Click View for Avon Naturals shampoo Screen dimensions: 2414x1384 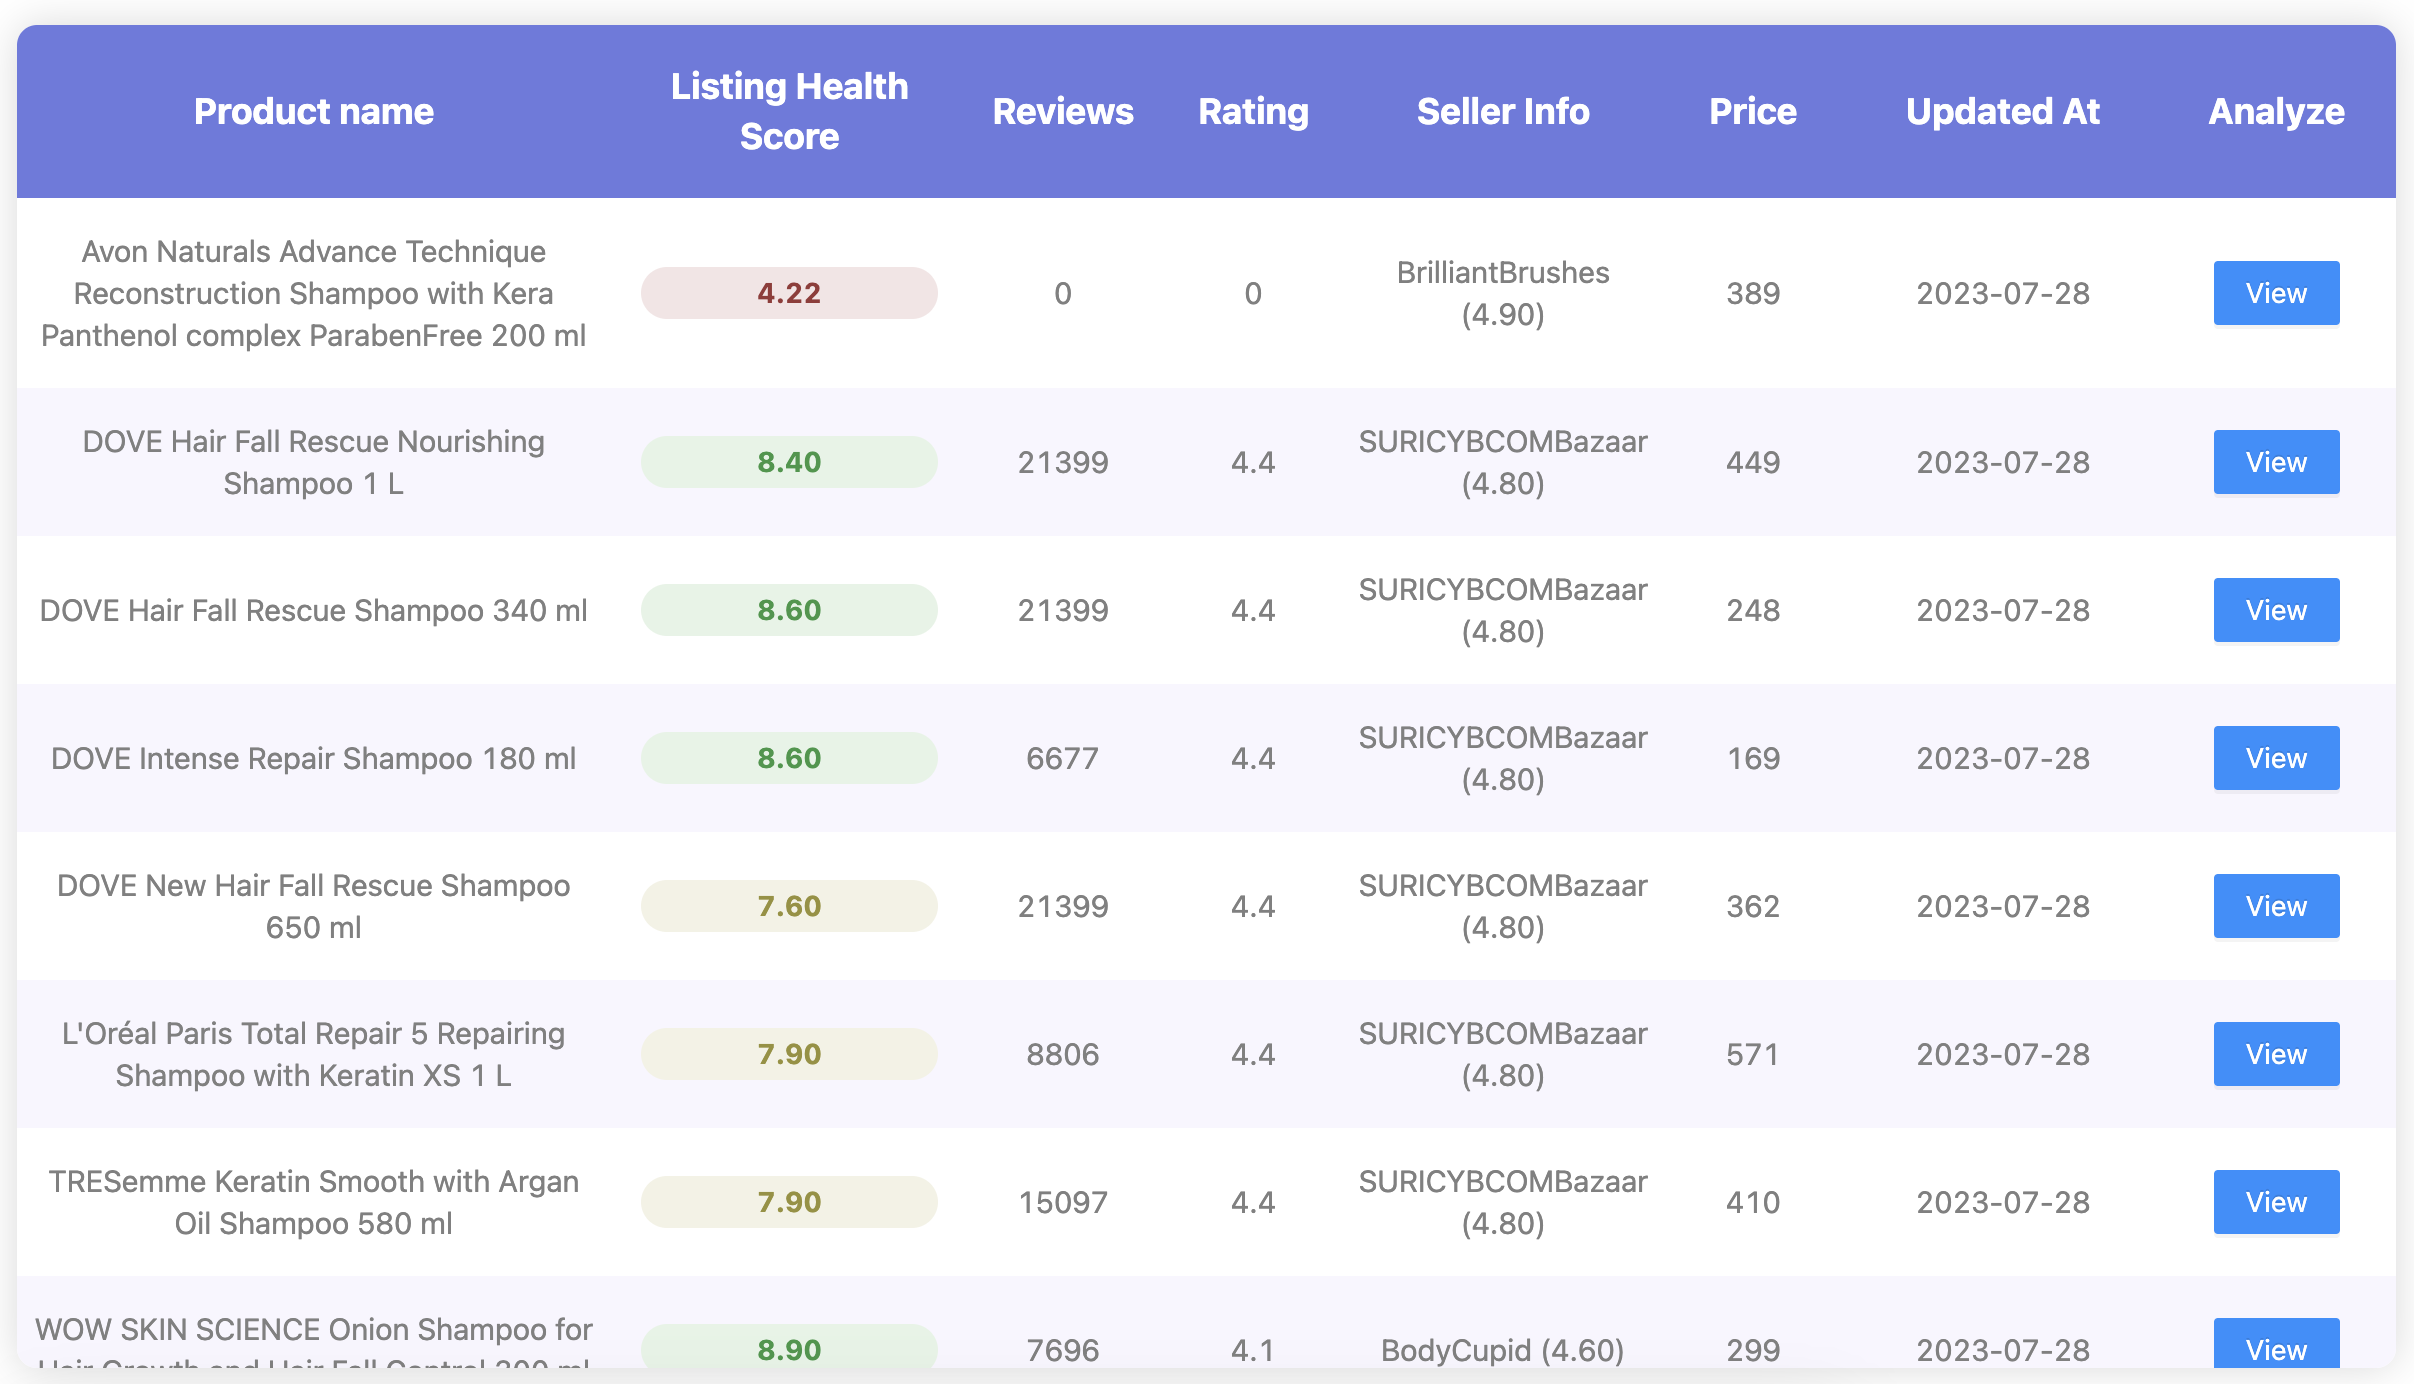(2275, 293)
